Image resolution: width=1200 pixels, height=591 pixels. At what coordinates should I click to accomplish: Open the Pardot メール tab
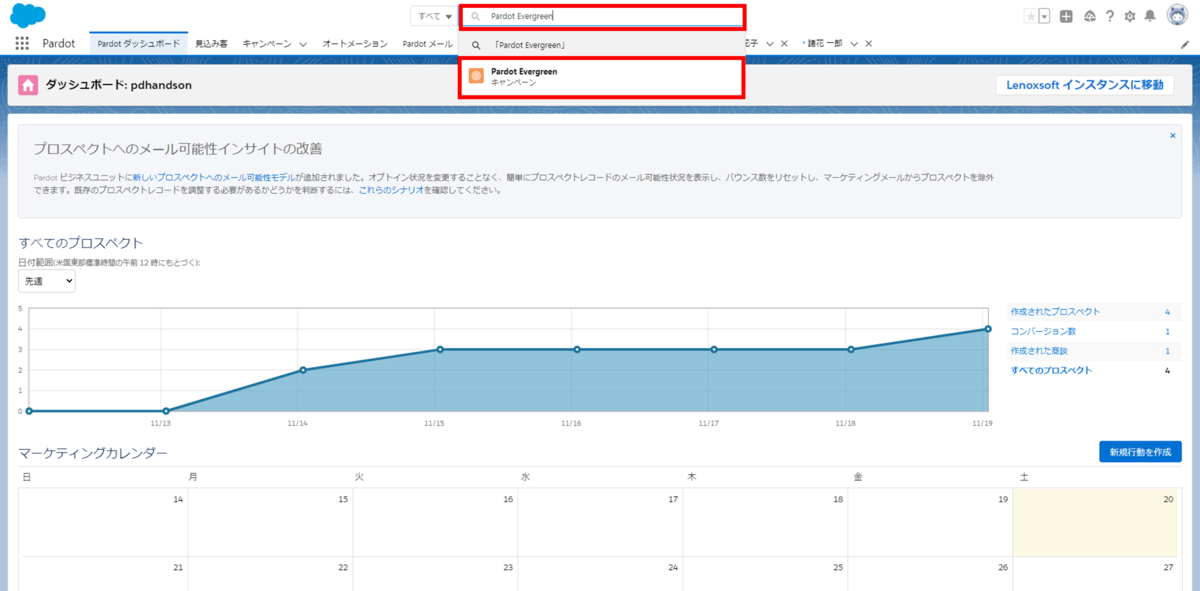[x=428, y=44]
